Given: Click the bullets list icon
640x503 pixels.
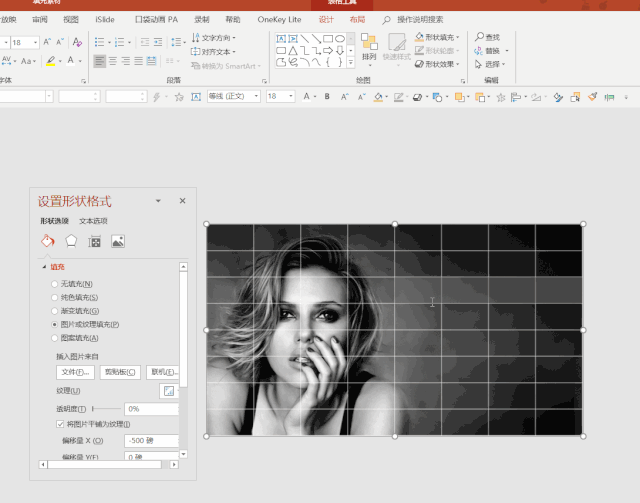Looking at the screenshot, I should click(99, 42).
